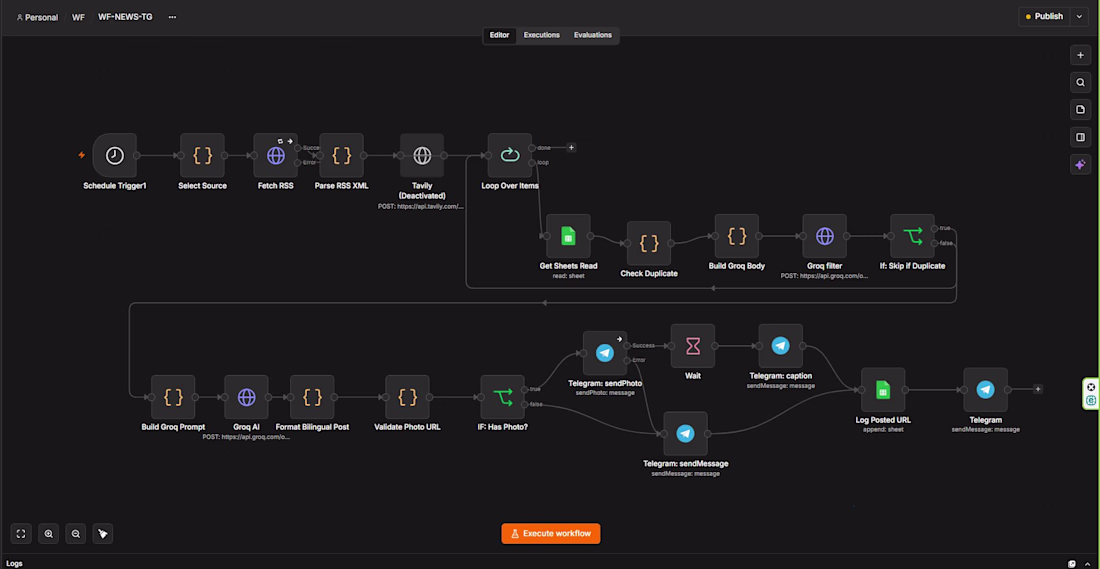1100x569 pixels.
Task: Add a sticky note from right sidebar
Action: pyautogui.click(x=1080, y=110)
